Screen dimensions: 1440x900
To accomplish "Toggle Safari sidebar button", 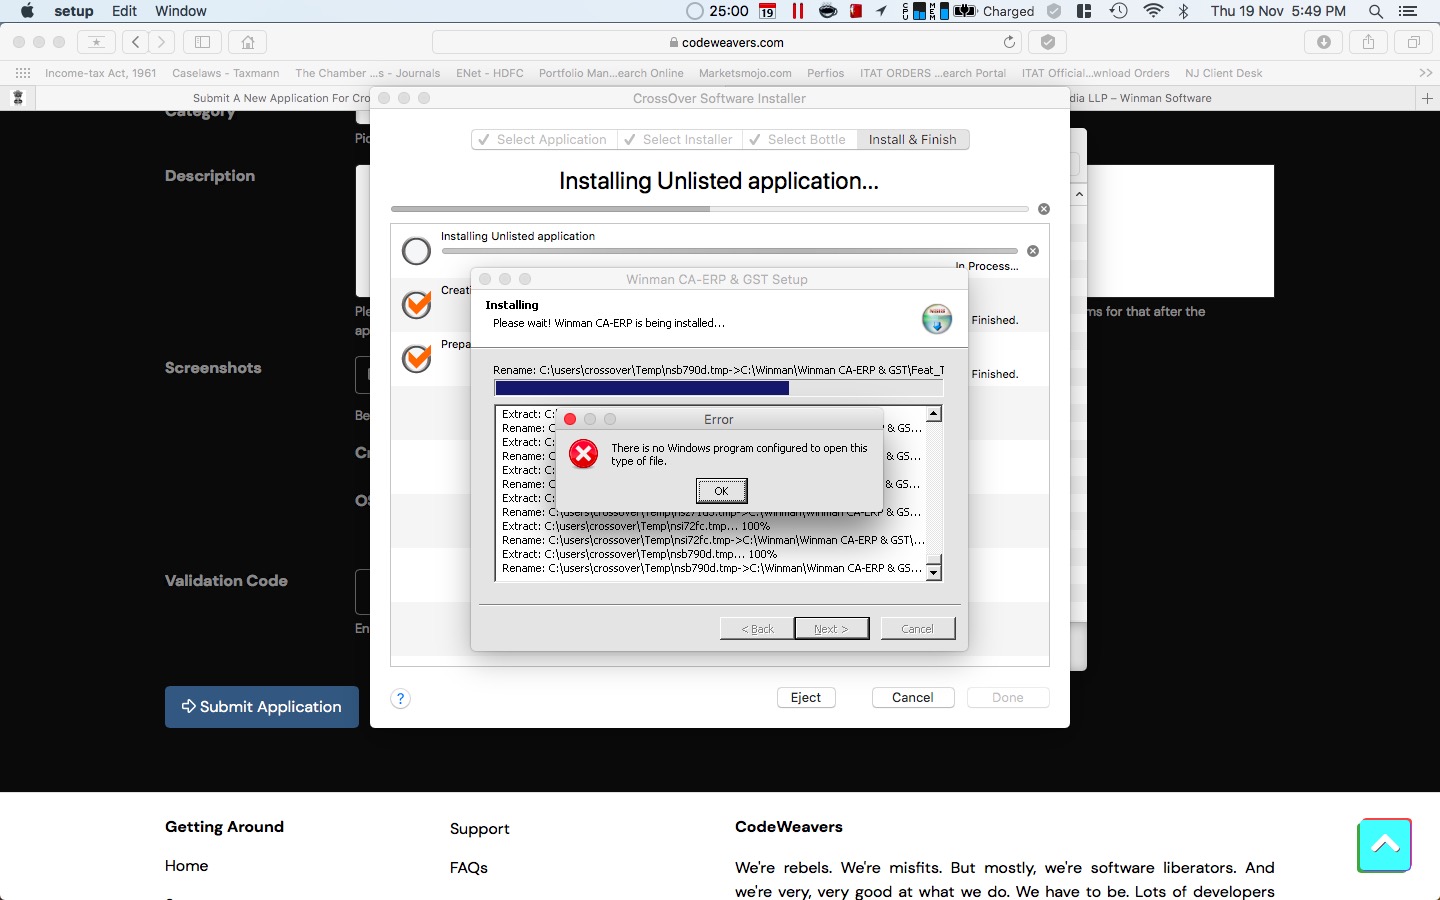I will (x=202, y=42).
